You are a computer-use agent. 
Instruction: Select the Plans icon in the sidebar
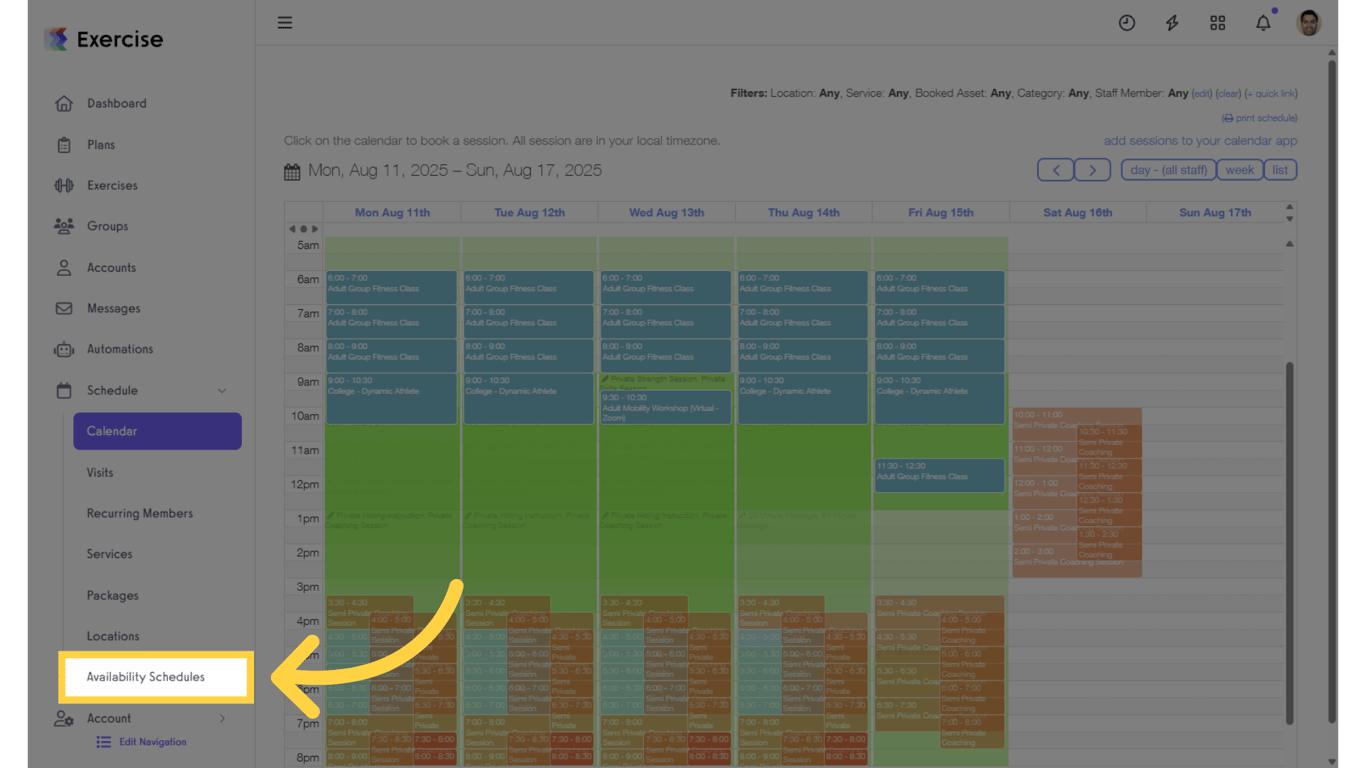(100, 144)
